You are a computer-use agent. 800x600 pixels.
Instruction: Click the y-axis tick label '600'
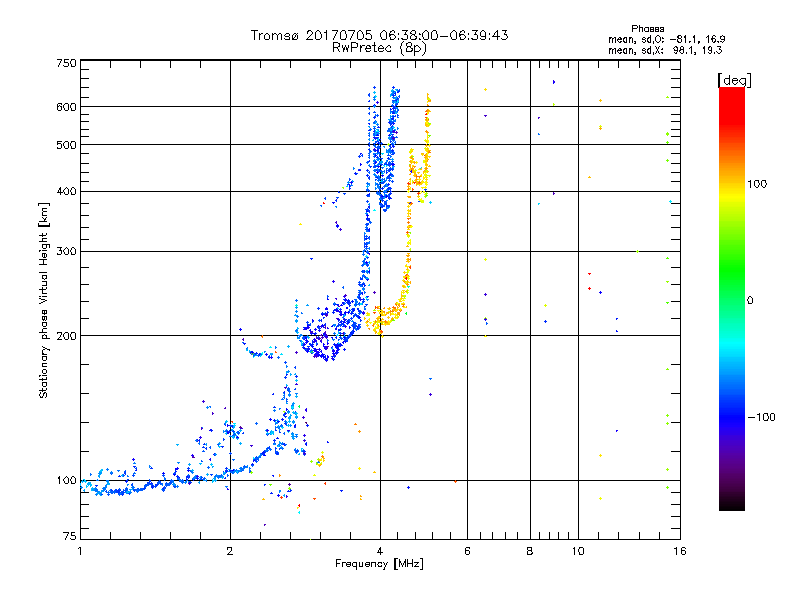tap(66, 107)
